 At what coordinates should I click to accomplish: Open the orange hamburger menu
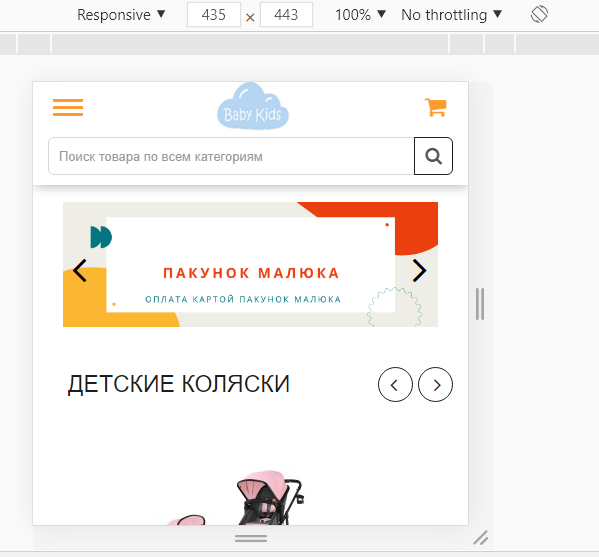pos(68,107)
